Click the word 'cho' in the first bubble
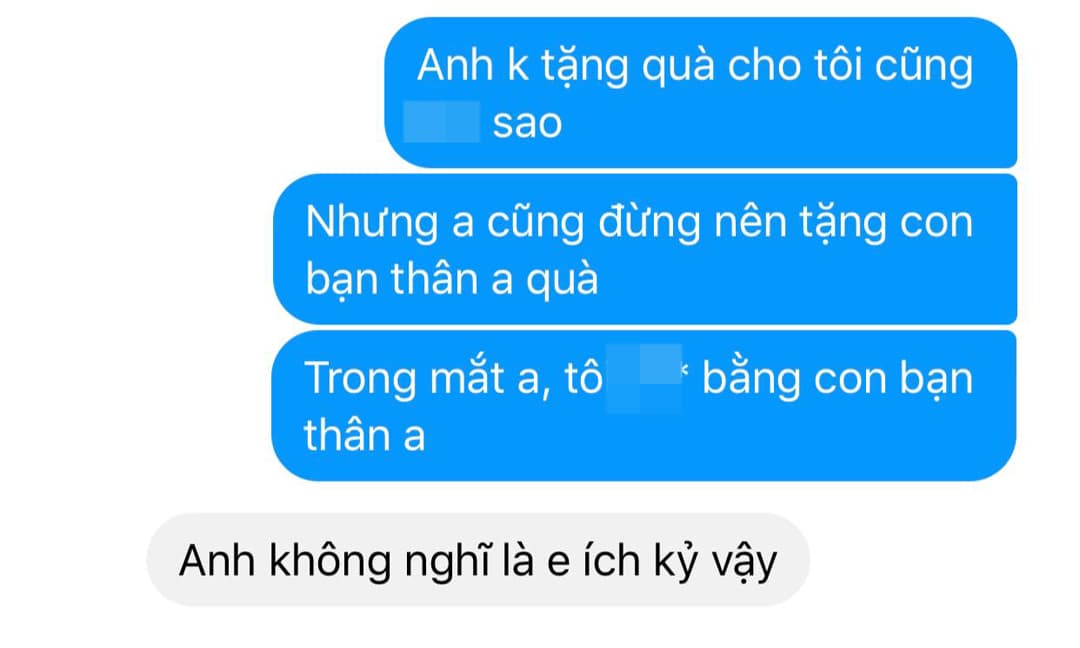Viewport: 1080px width, 648px height. (764, 66)
